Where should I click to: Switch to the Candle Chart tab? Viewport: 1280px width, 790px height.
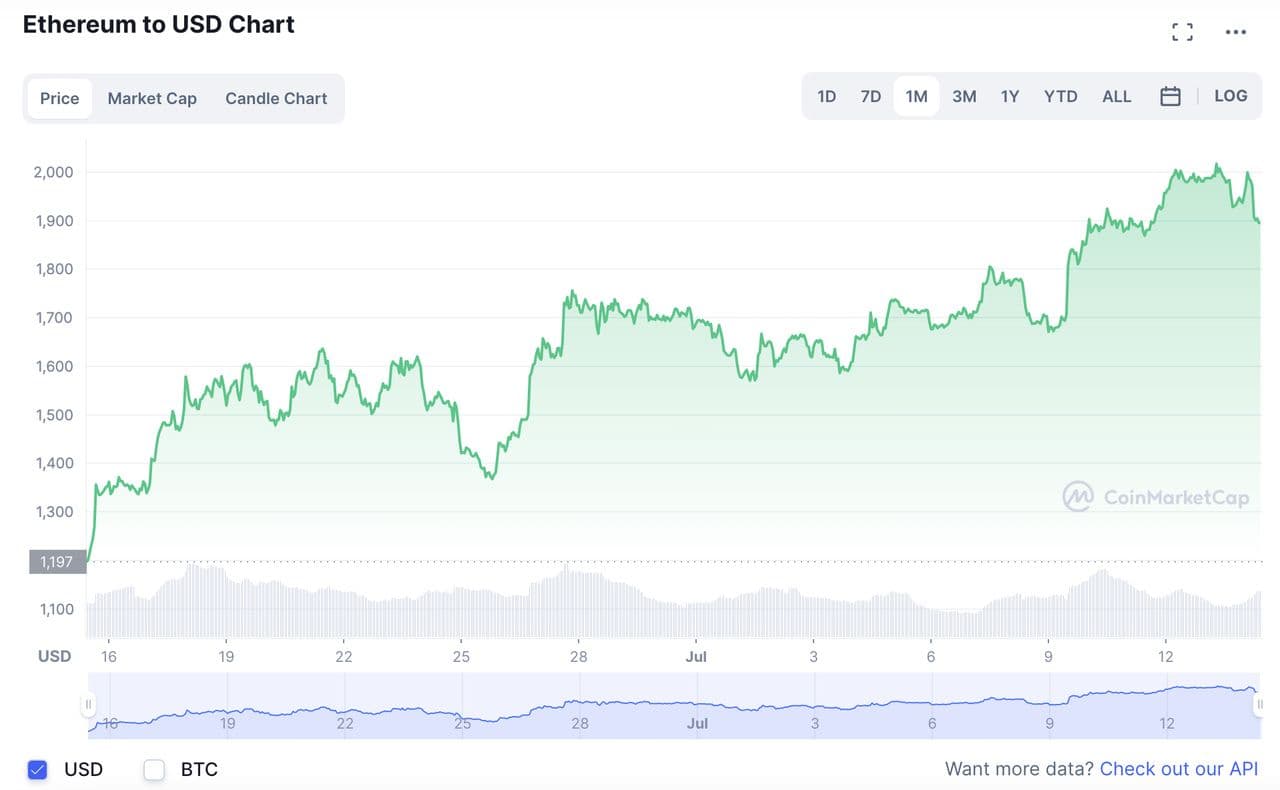[x=276, y=98]
